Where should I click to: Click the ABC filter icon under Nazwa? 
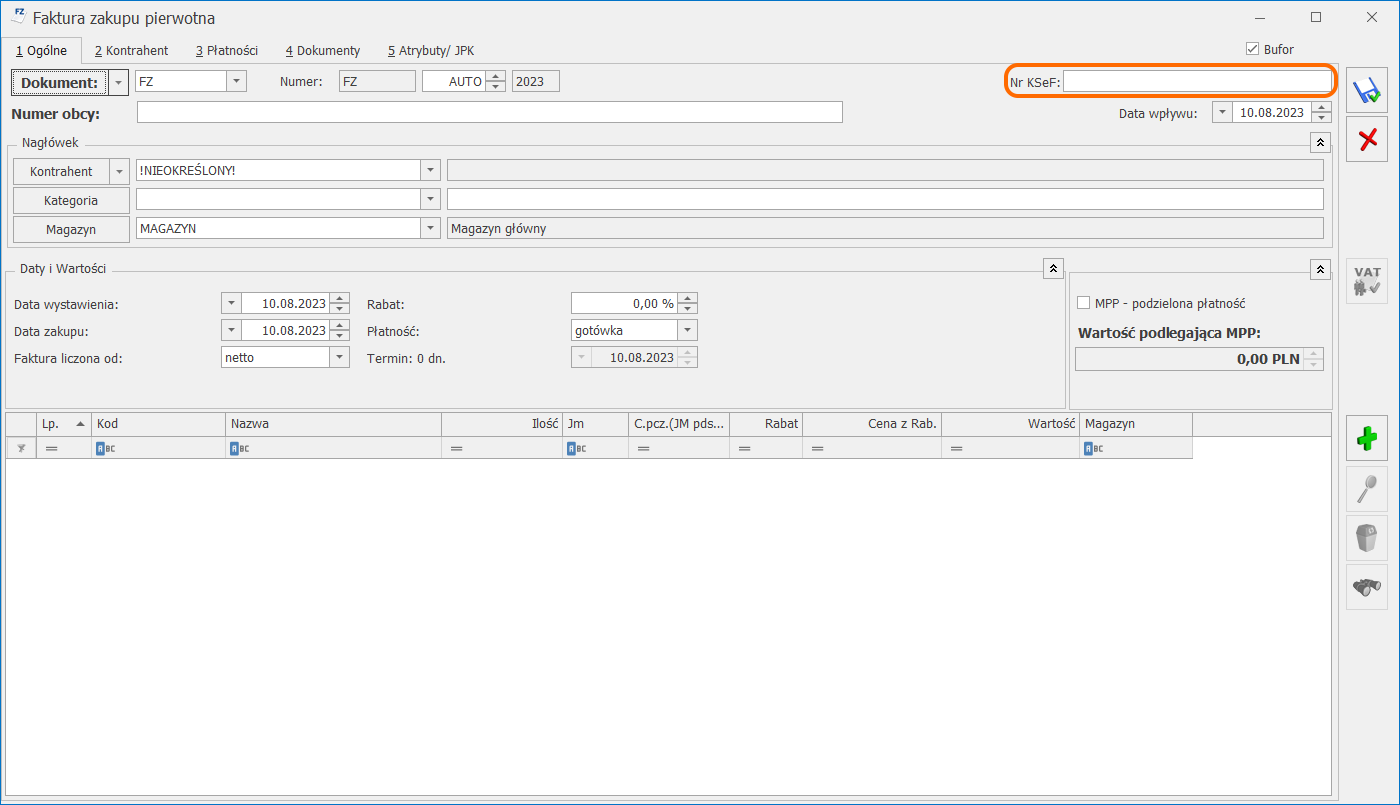click(239, 449)
